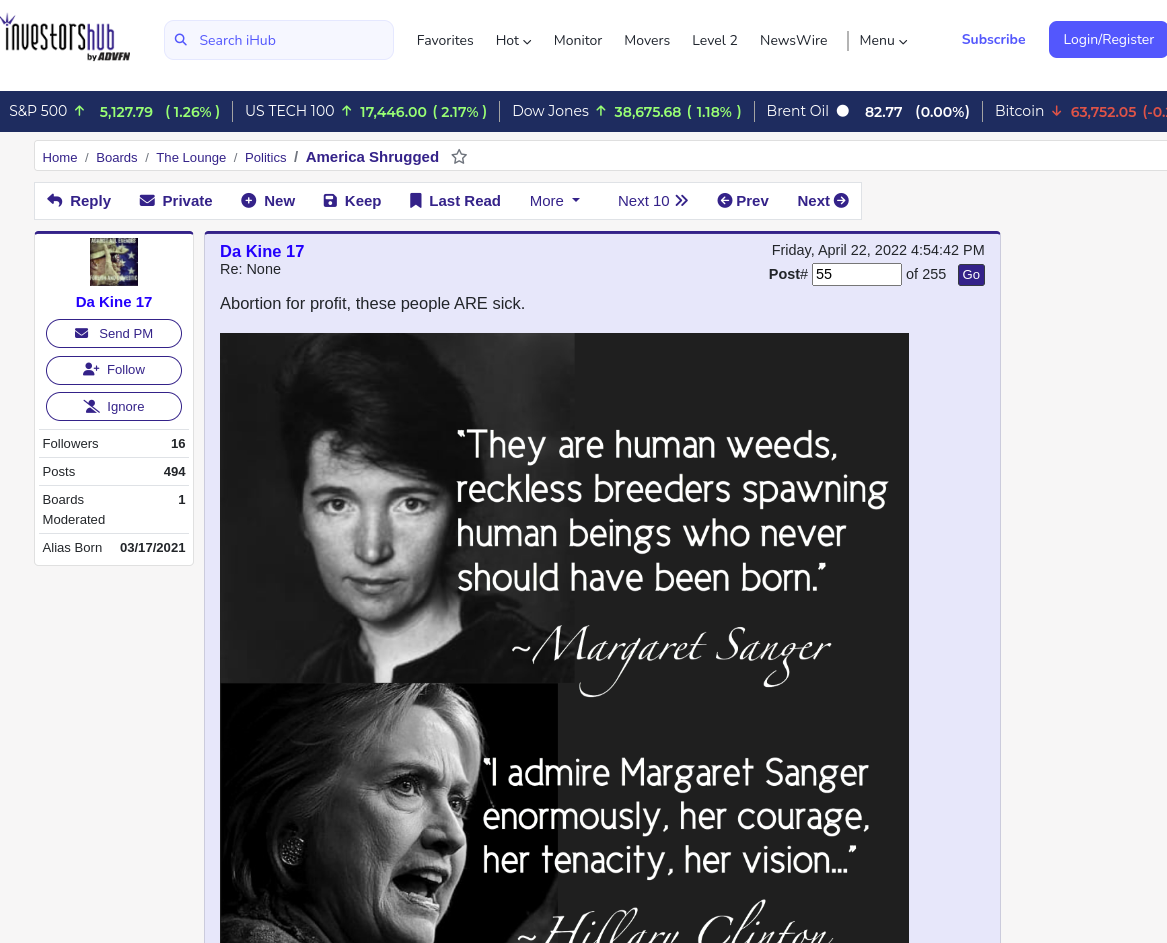Click the Bitcoin ticker entry

(x=1081, y=112)
